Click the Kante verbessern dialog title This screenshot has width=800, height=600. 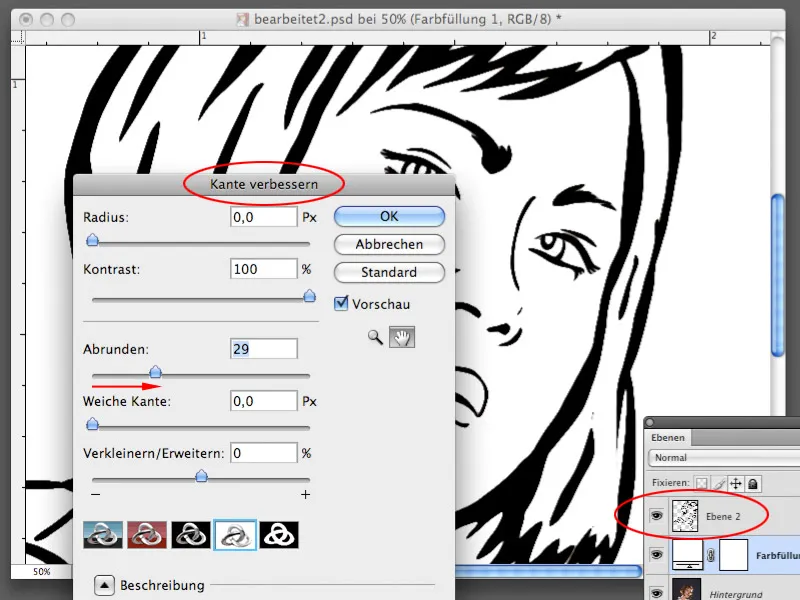coord(264,184)
